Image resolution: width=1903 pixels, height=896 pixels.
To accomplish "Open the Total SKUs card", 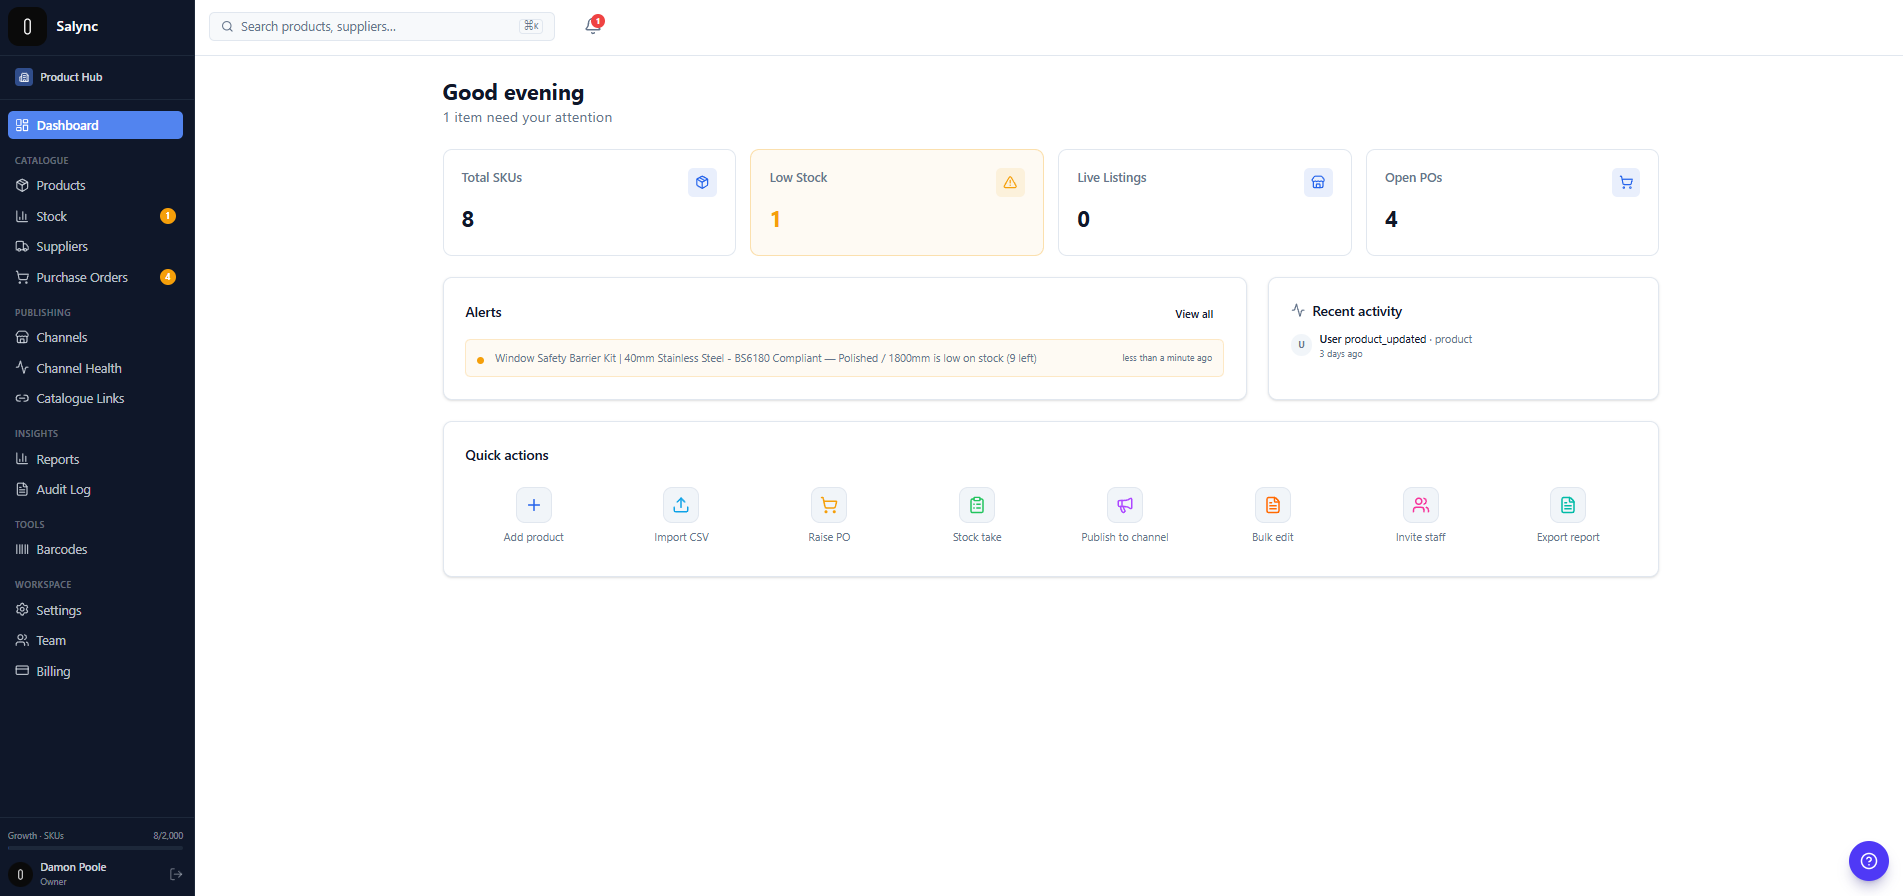I will (x=589, y=203).
